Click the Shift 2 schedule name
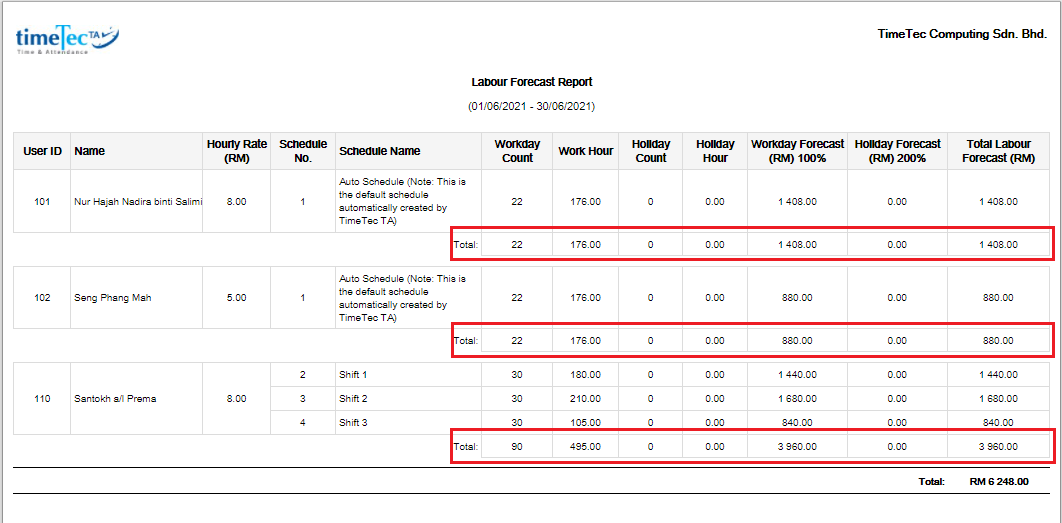Image resolution: width=1062 pixels, height=523 pixels. coord(353,398)
